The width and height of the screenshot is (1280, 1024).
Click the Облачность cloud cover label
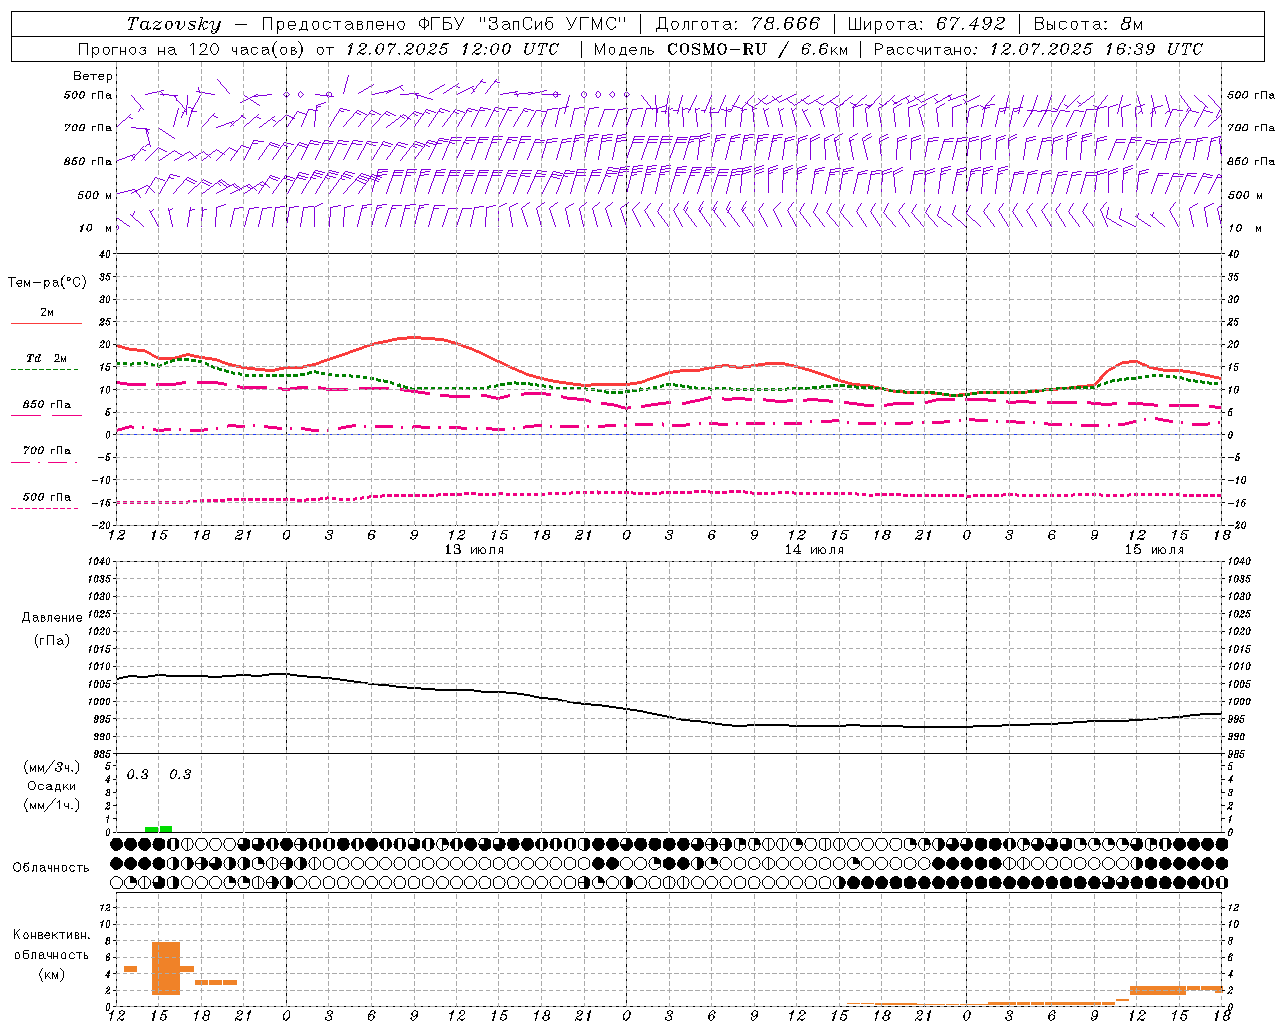tap(51, 868)
